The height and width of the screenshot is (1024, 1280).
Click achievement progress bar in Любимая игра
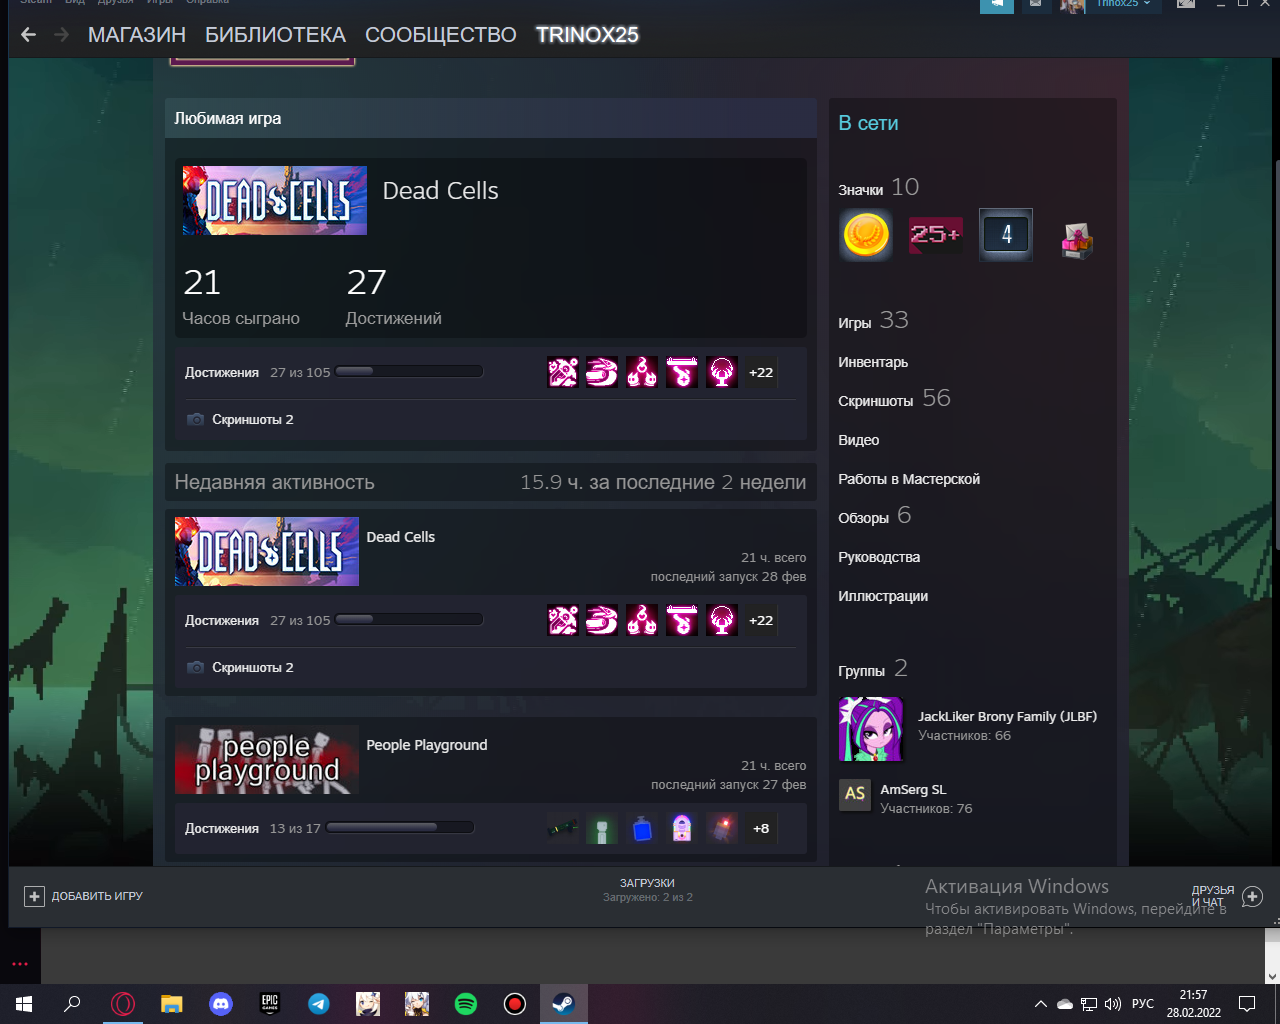click(409, 371)
